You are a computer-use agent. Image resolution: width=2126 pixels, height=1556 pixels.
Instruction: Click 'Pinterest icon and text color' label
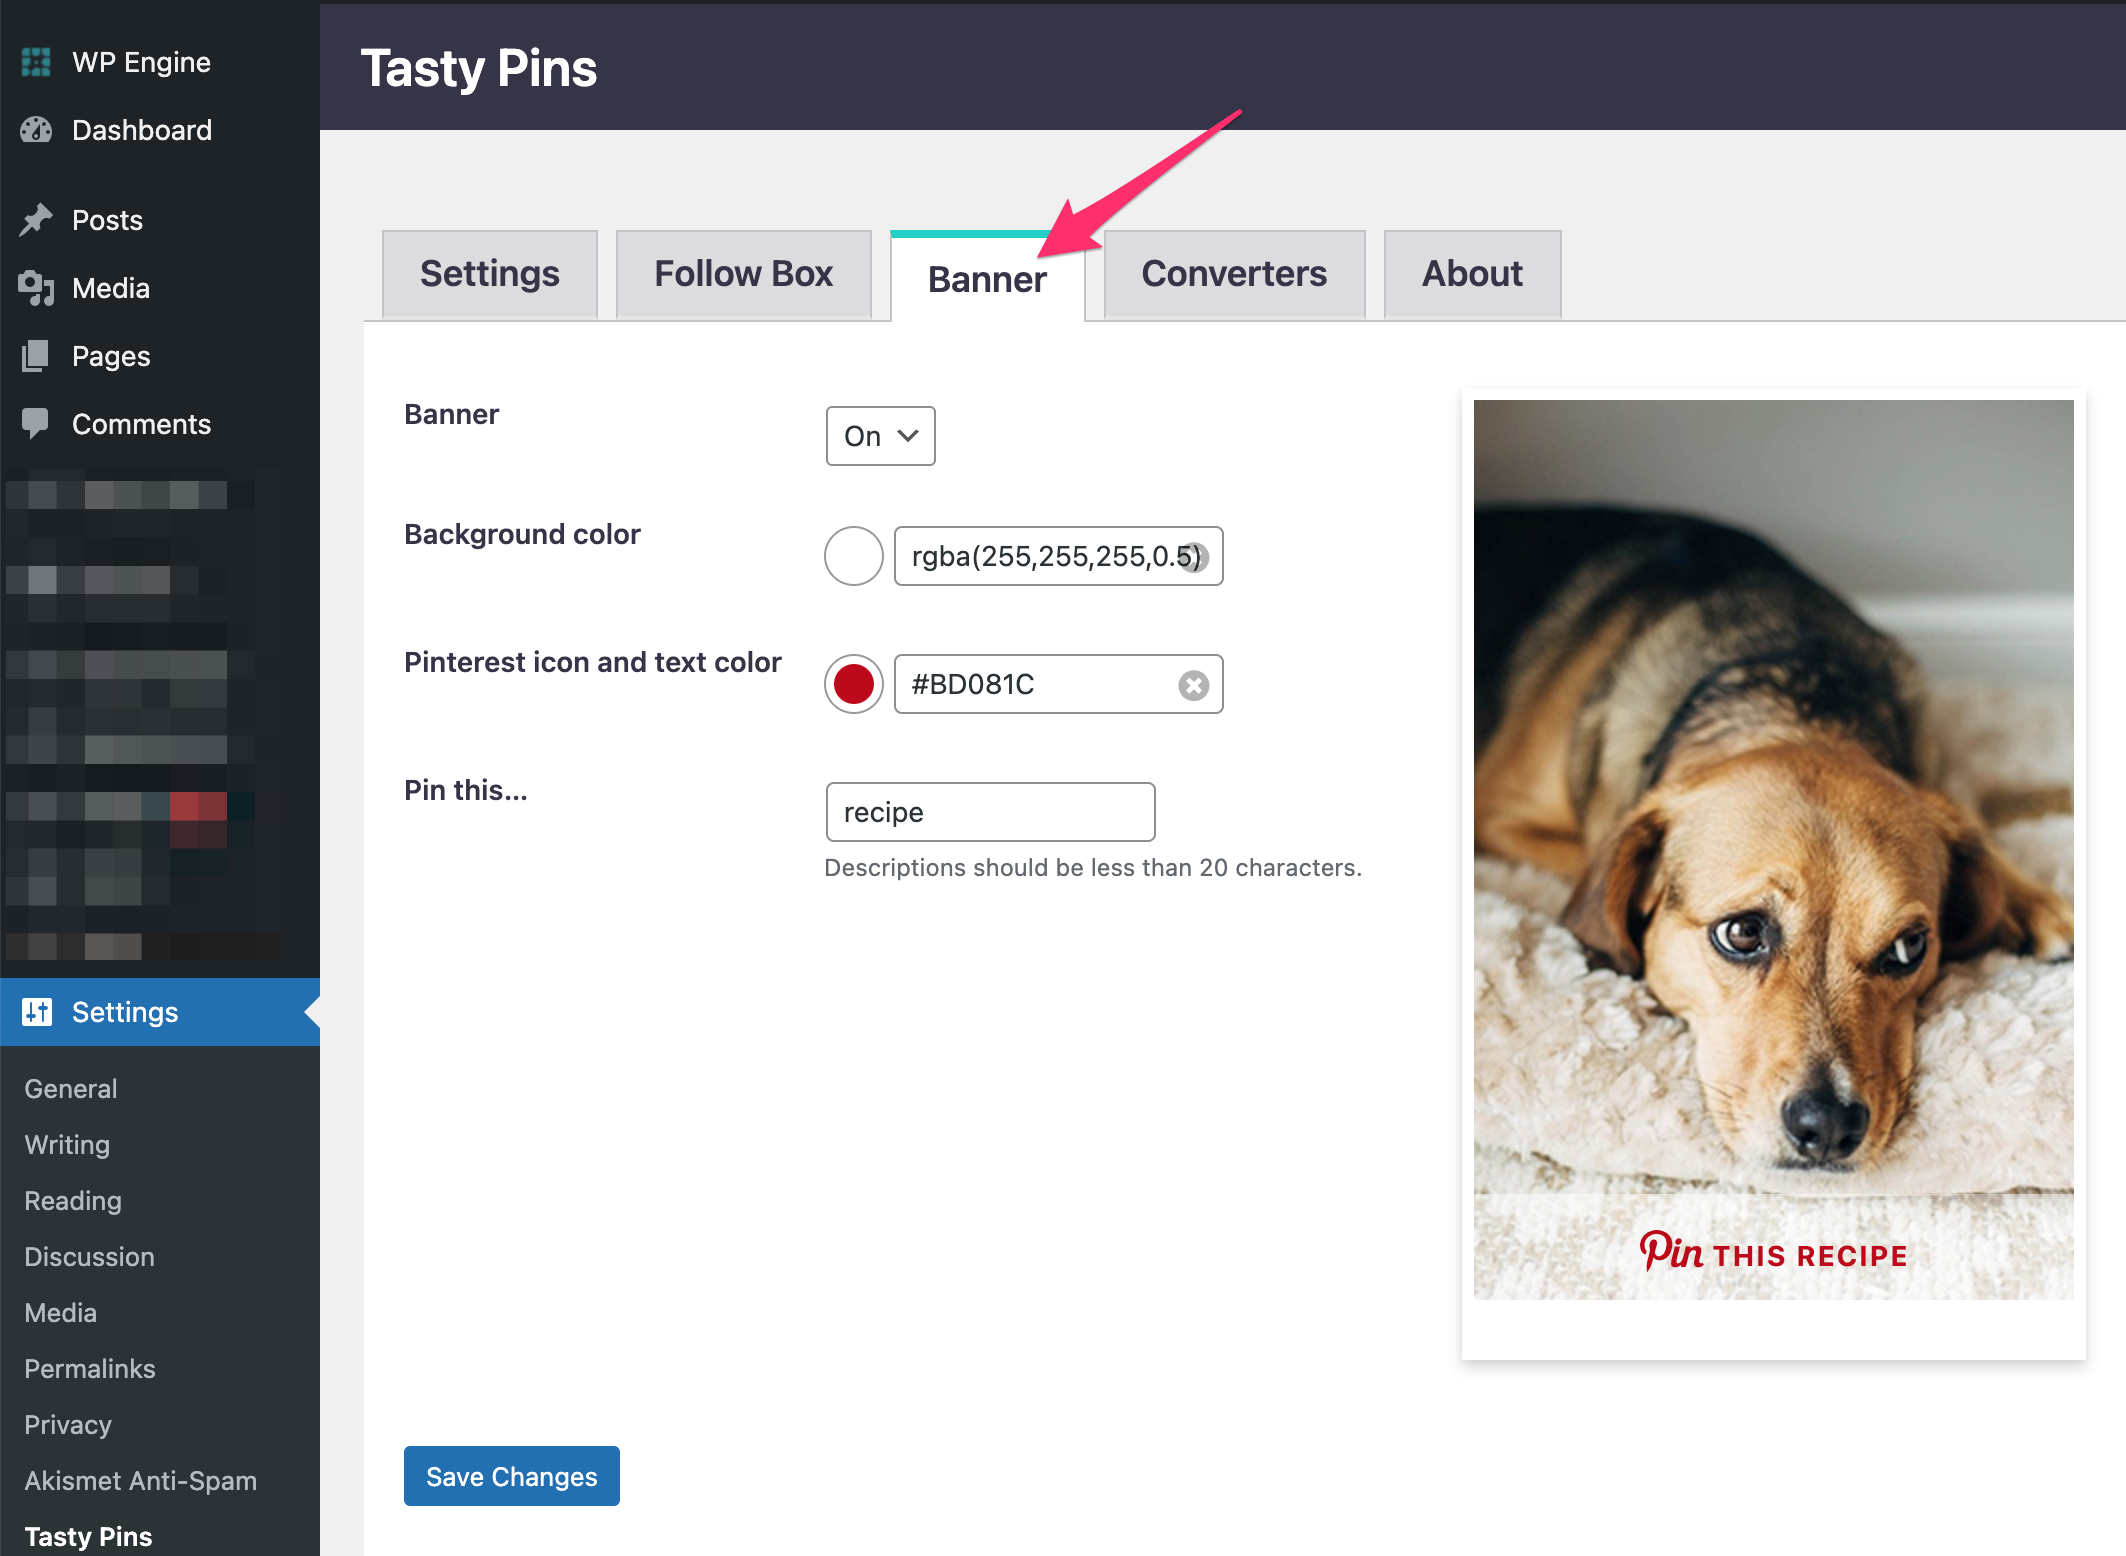click(x=593, y=662)
